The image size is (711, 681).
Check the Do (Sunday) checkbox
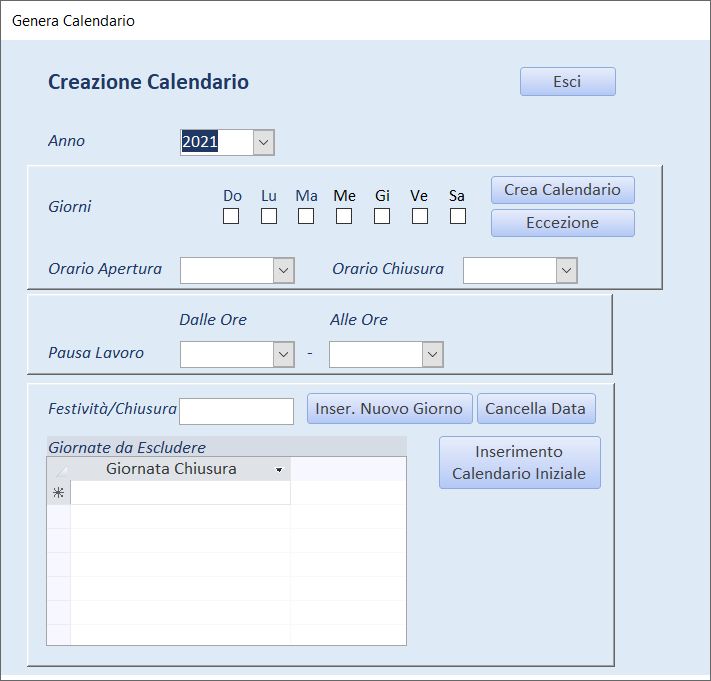[x=231, y=216]
